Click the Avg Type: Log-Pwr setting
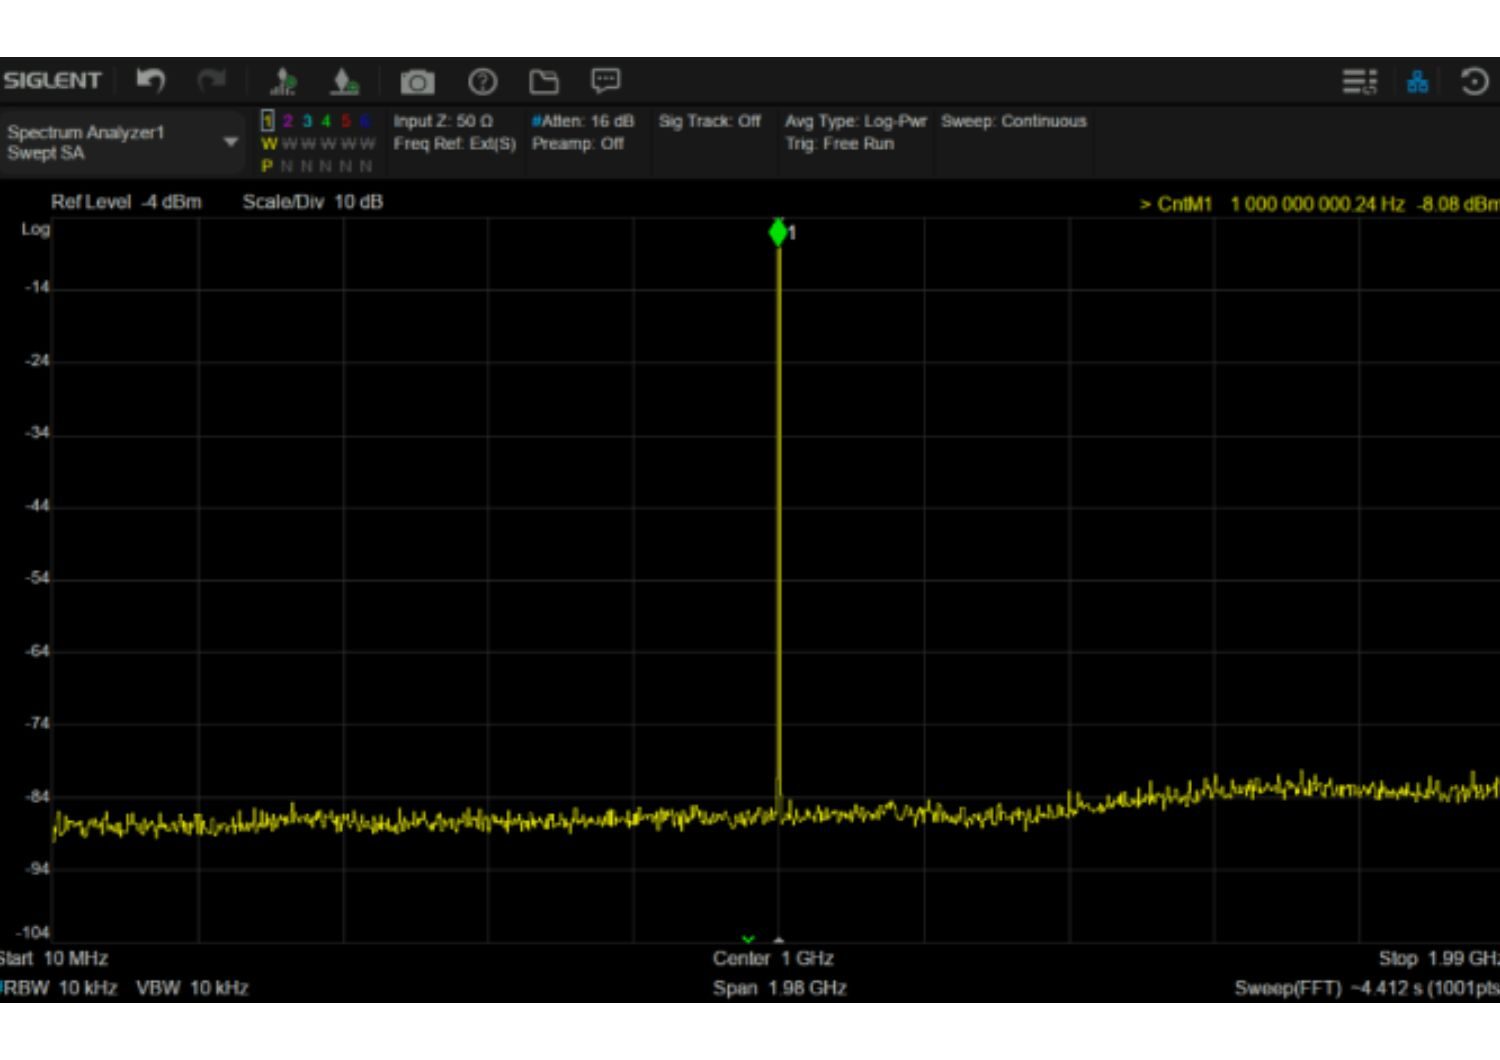The width and height of the screenshot is (1500, 1060). [x=856, y=121]
